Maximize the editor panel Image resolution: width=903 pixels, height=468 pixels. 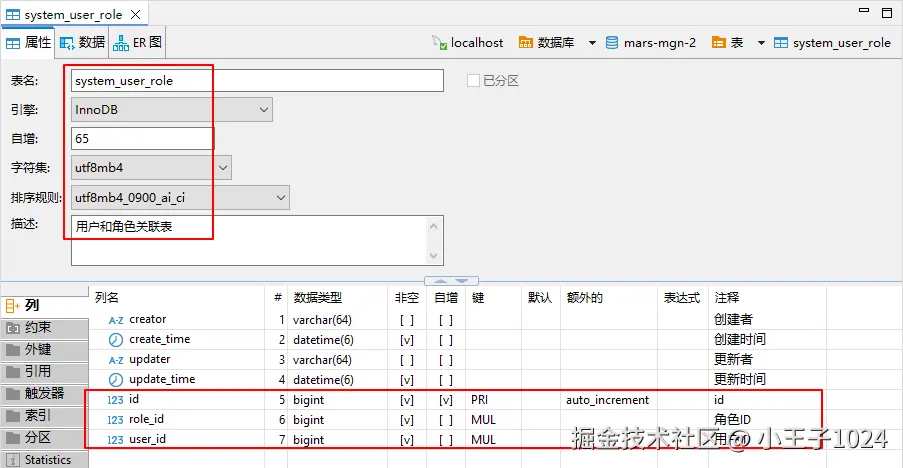pyautogui.click(x=887, y=13)
